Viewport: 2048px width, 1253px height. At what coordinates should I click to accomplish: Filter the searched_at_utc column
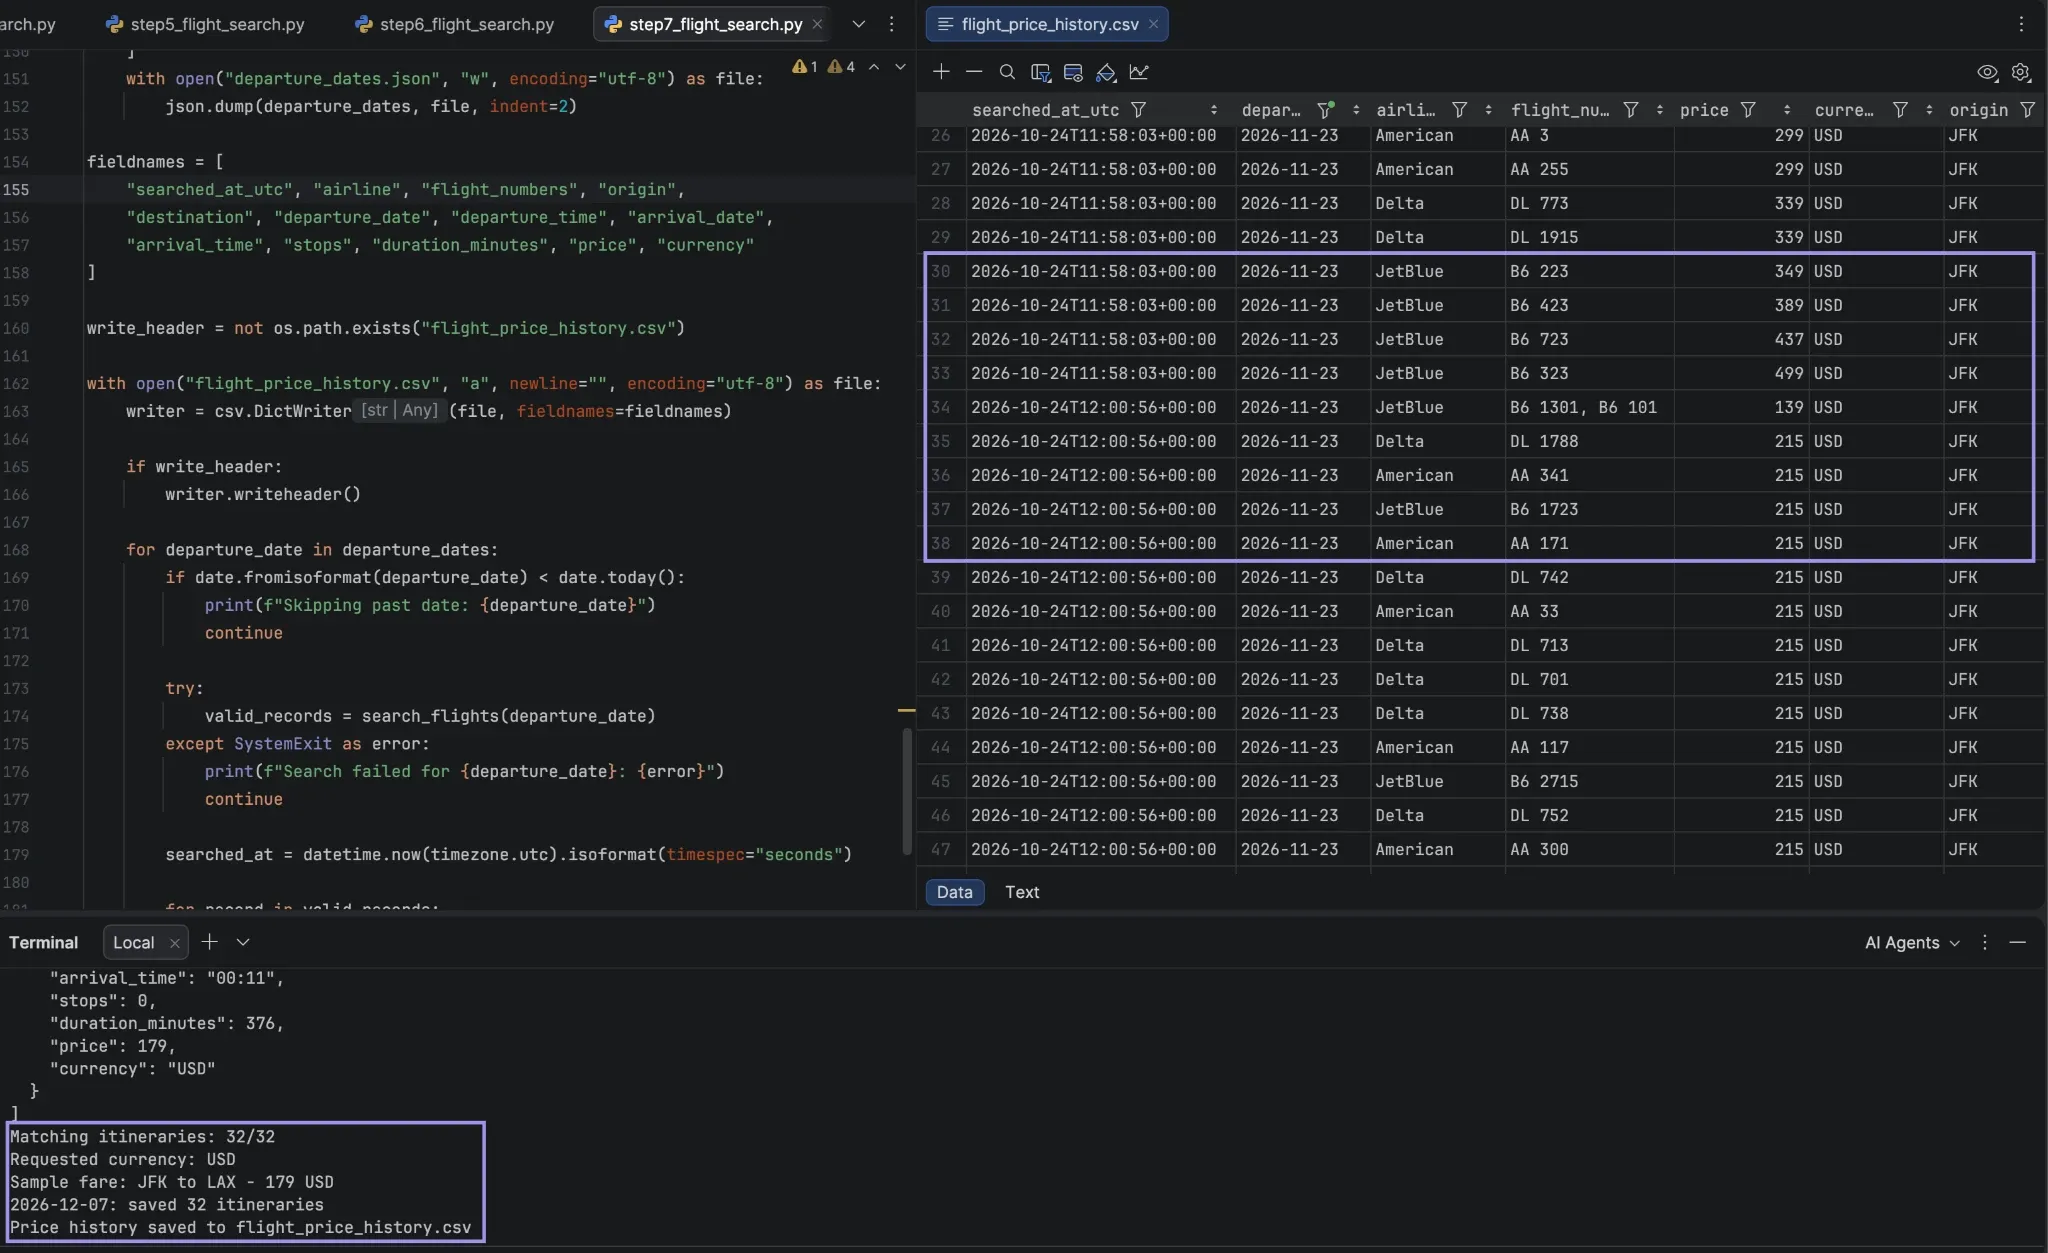click(1138, 110)
